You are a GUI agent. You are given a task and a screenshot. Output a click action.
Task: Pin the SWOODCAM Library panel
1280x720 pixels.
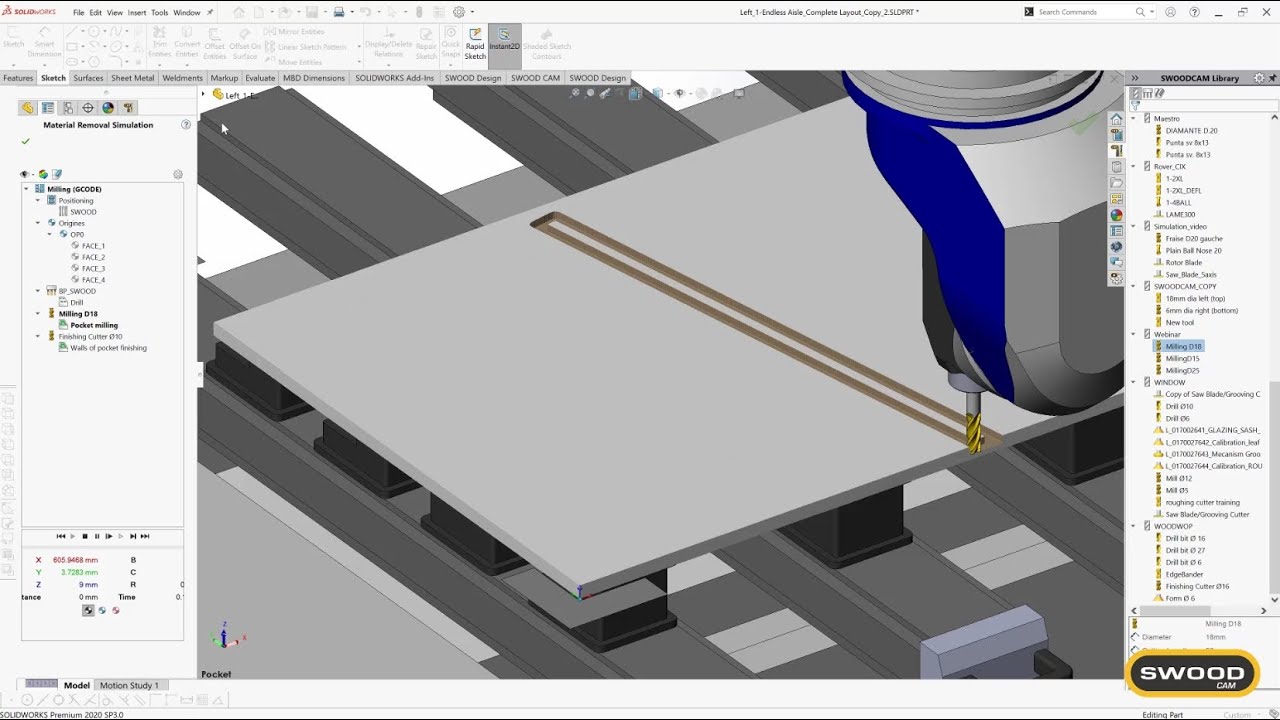tap(1272, 78)
